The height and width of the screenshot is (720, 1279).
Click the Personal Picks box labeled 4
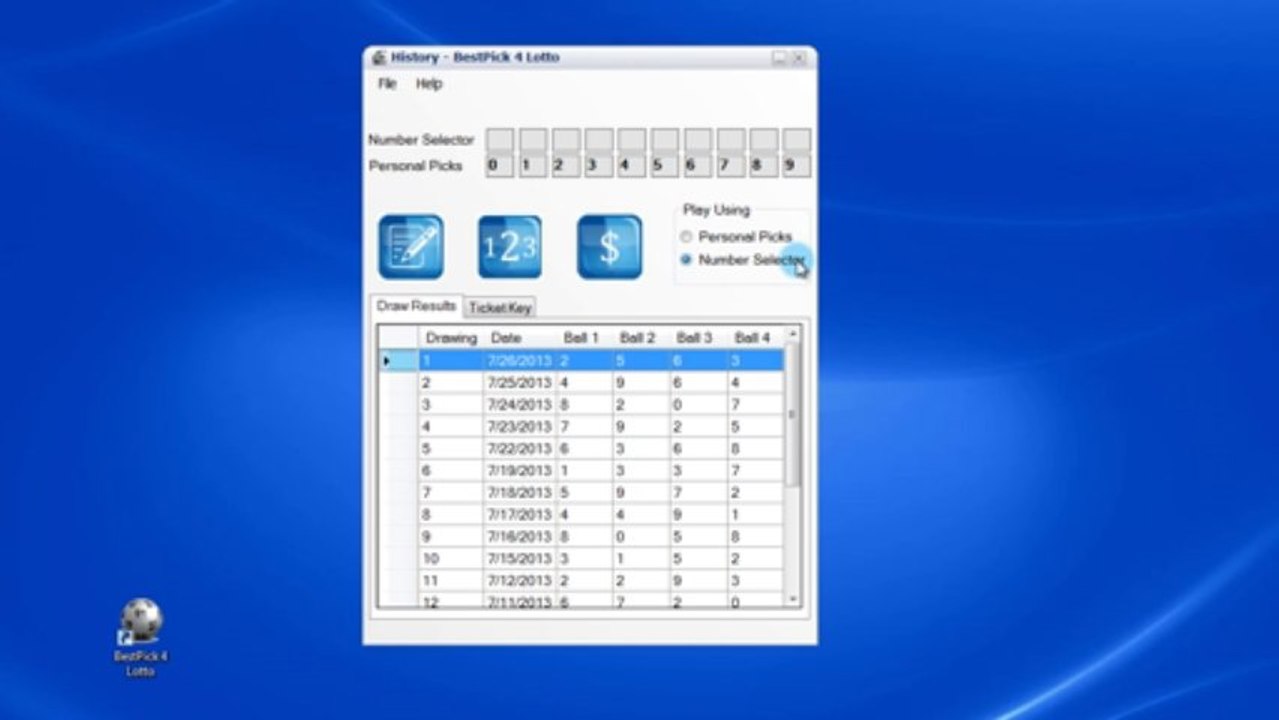click(x=631, y=165)
